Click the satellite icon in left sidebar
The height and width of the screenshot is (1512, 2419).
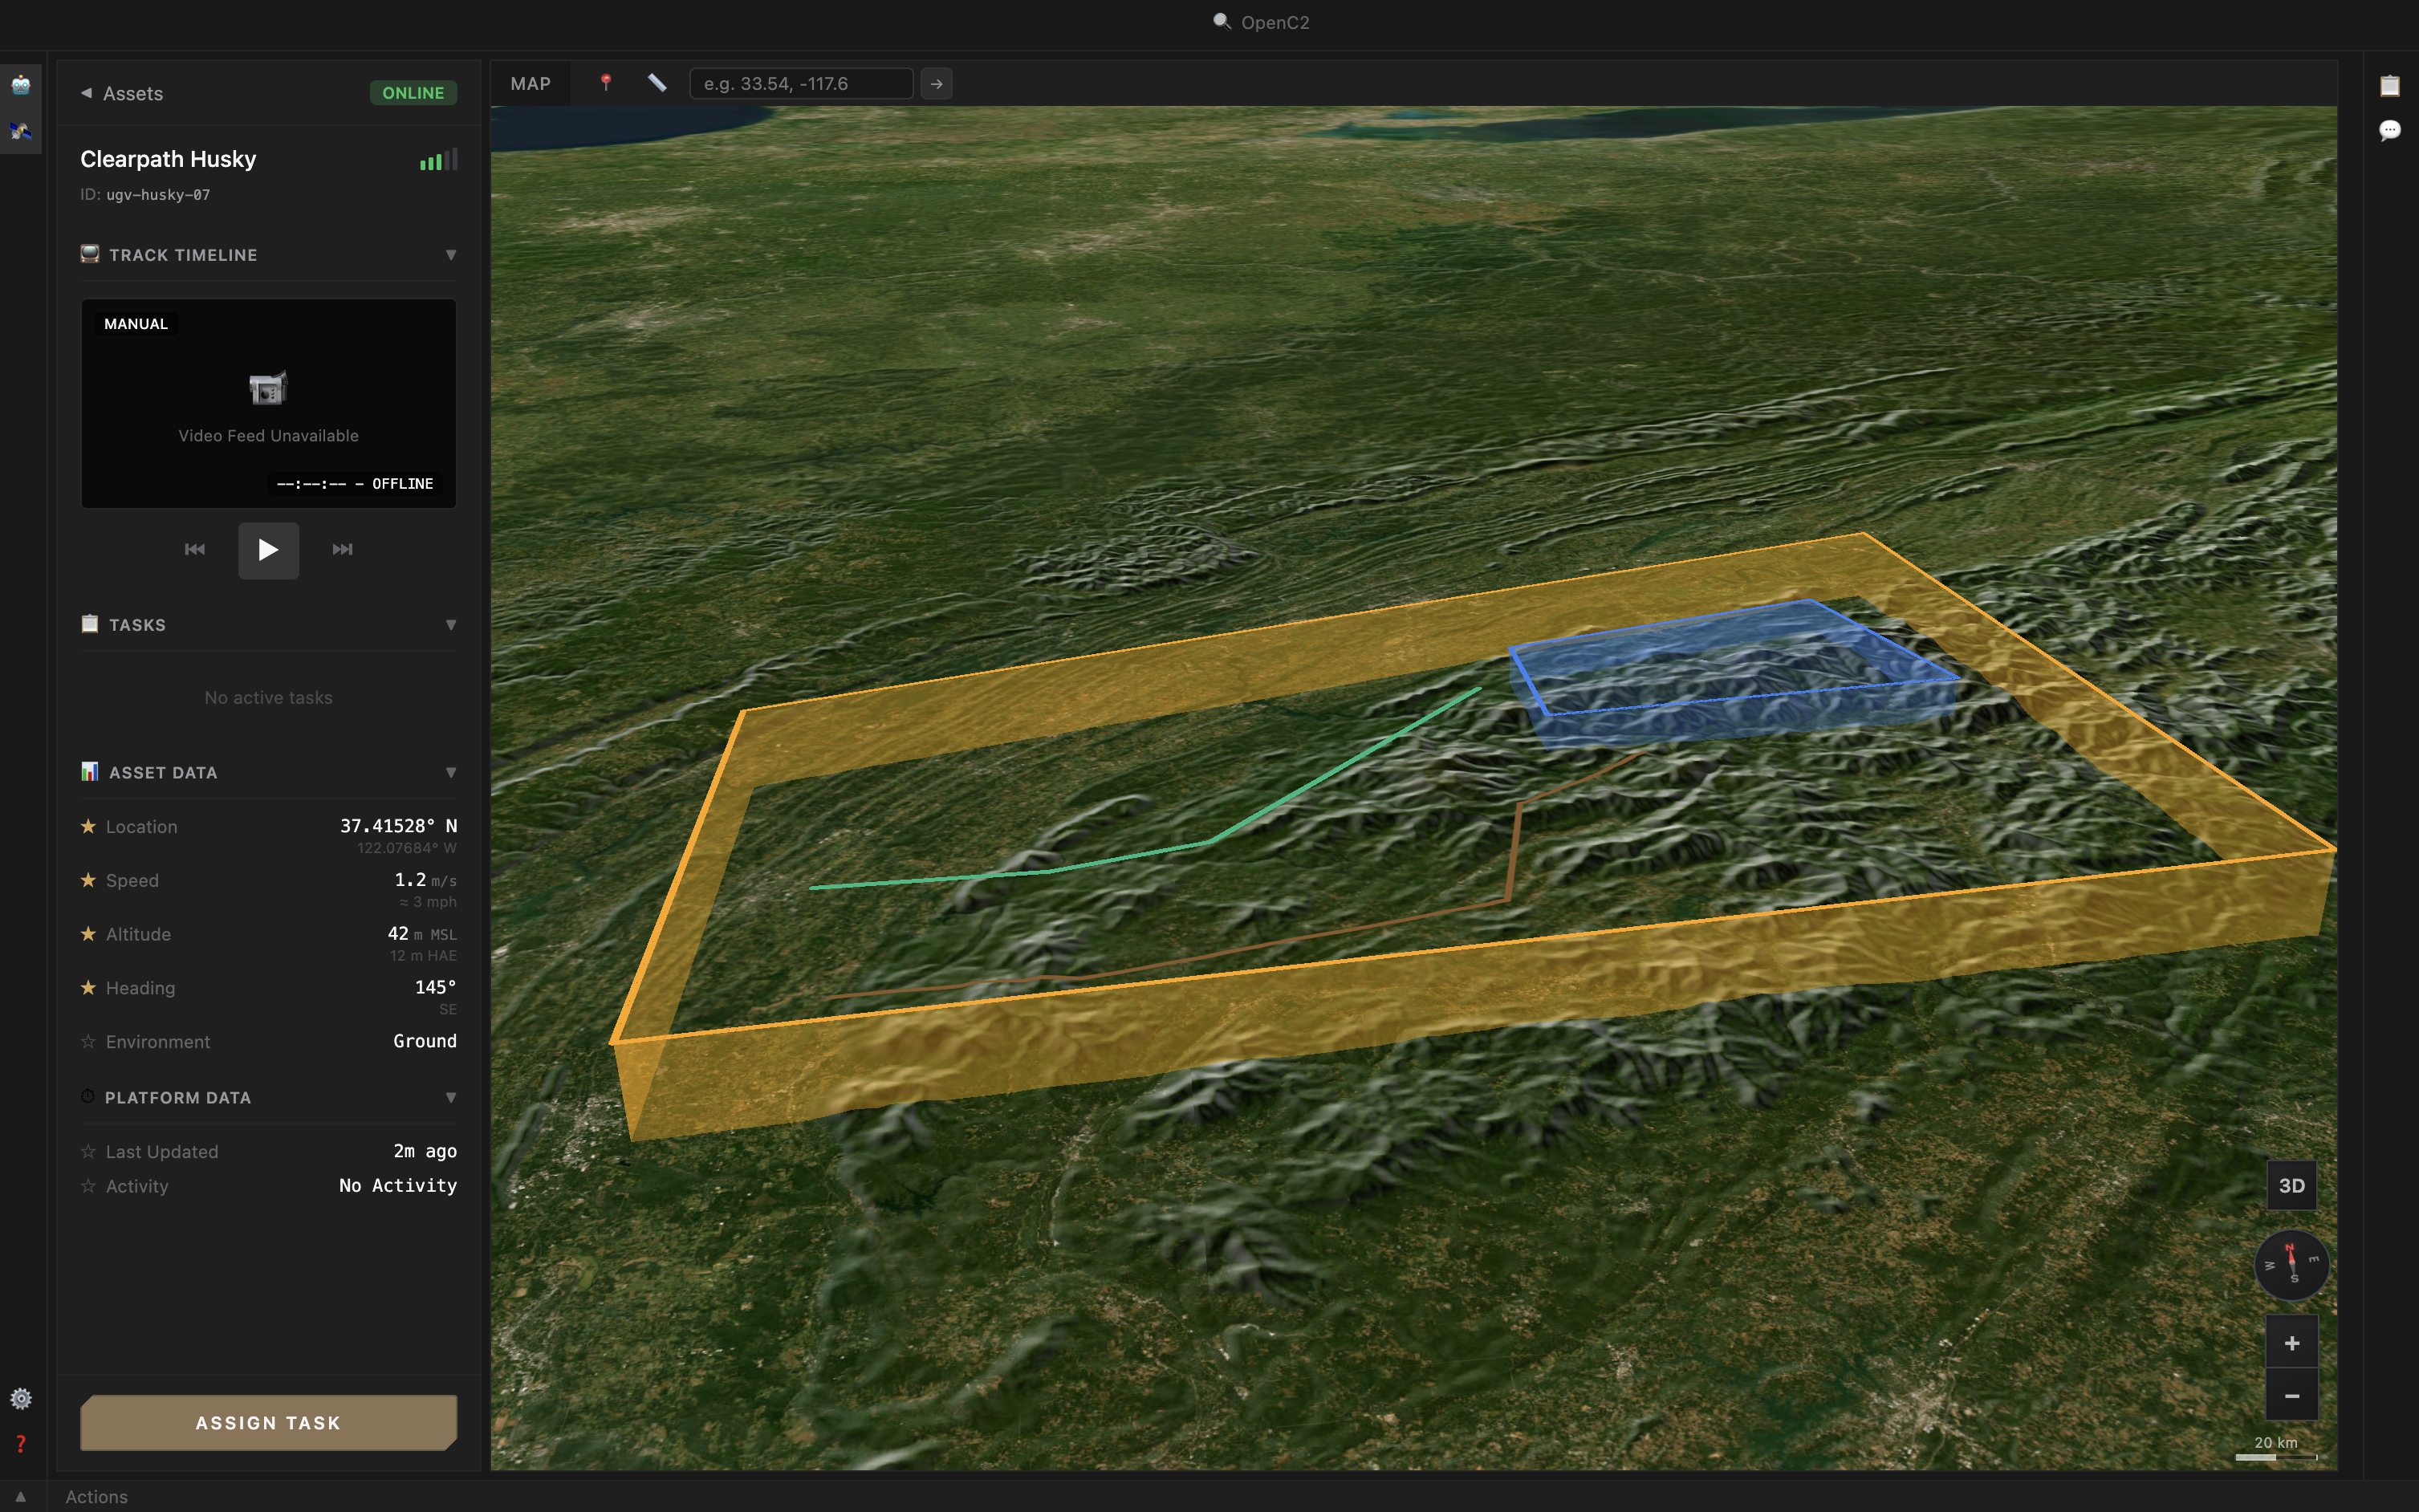coord(21,131)
